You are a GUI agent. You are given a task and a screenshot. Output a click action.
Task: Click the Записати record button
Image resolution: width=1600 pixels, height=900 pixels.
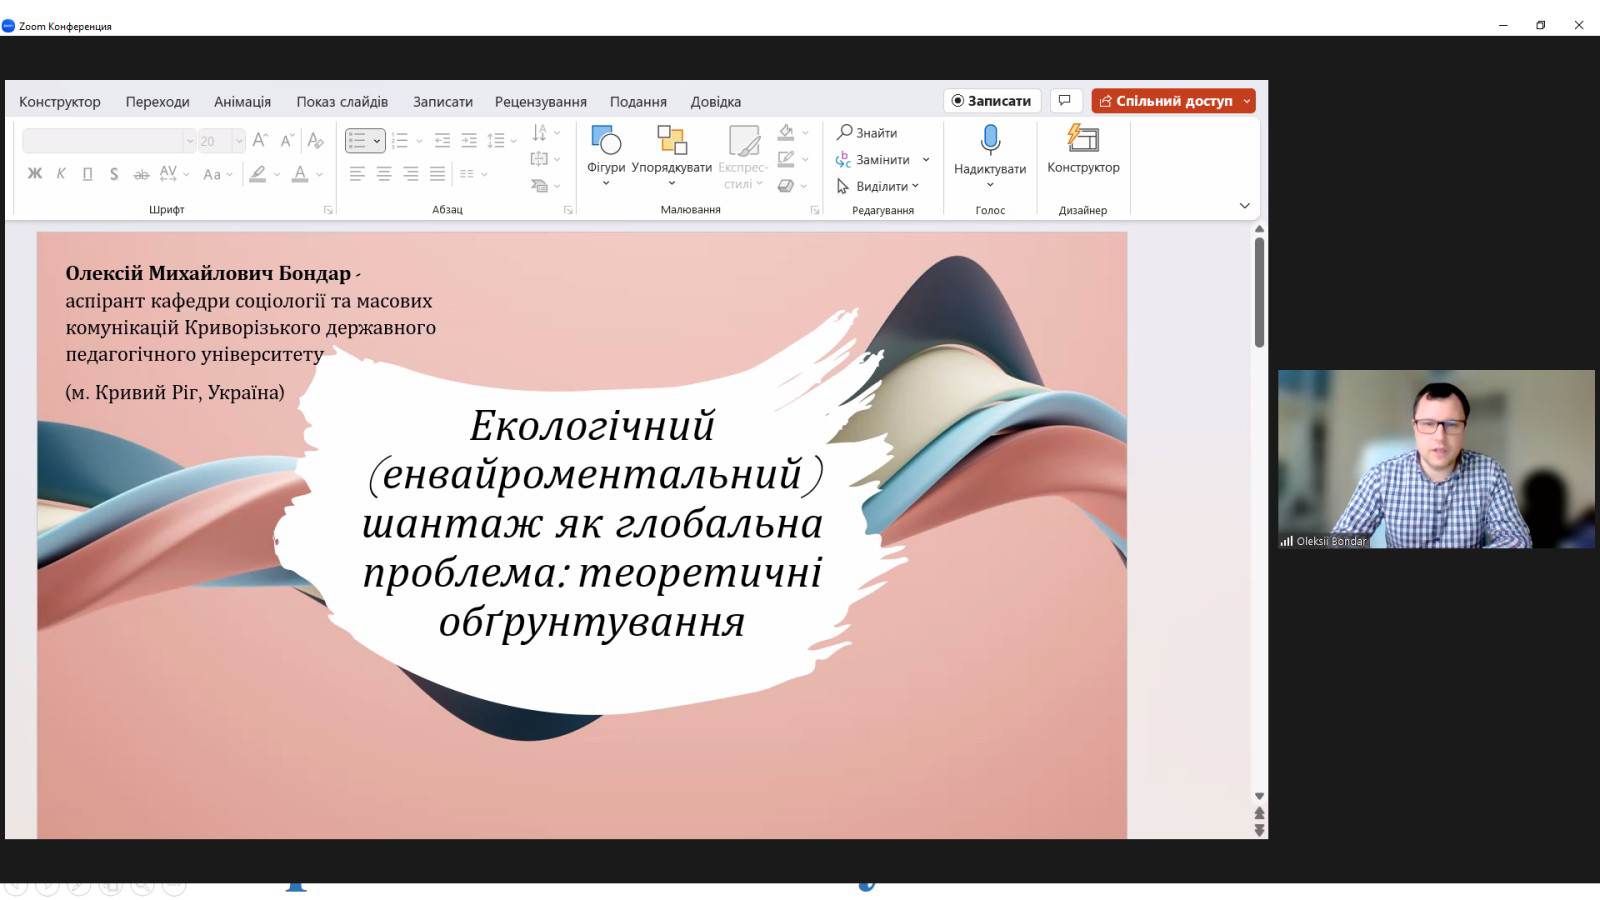[991, 101]
